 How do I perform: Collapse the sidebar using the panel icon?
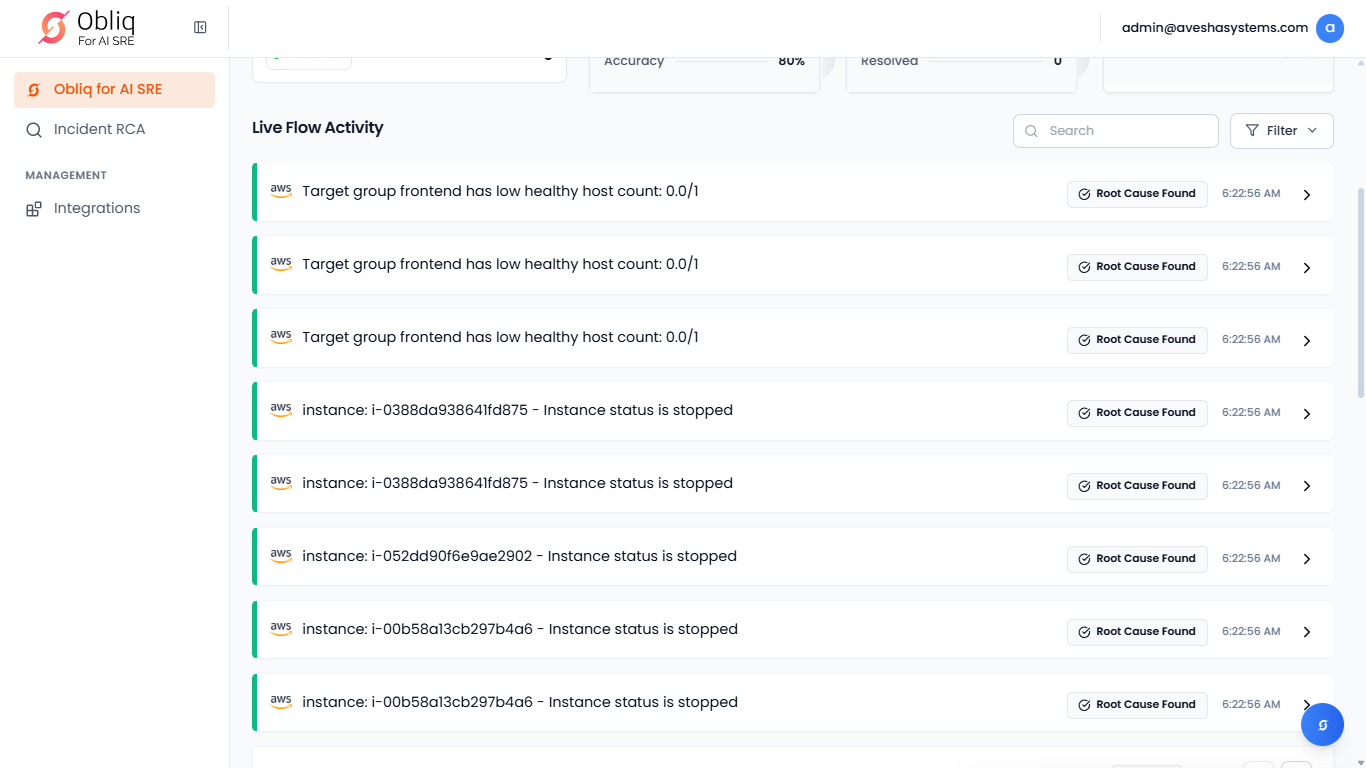tap(200, 28)
